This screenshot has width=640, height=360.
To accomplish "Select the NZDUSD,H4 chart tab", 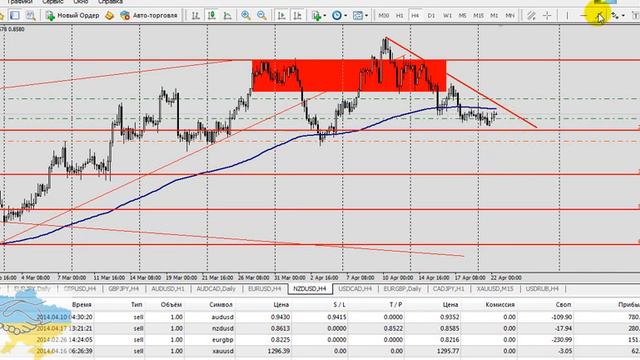I will click(310, 289).
